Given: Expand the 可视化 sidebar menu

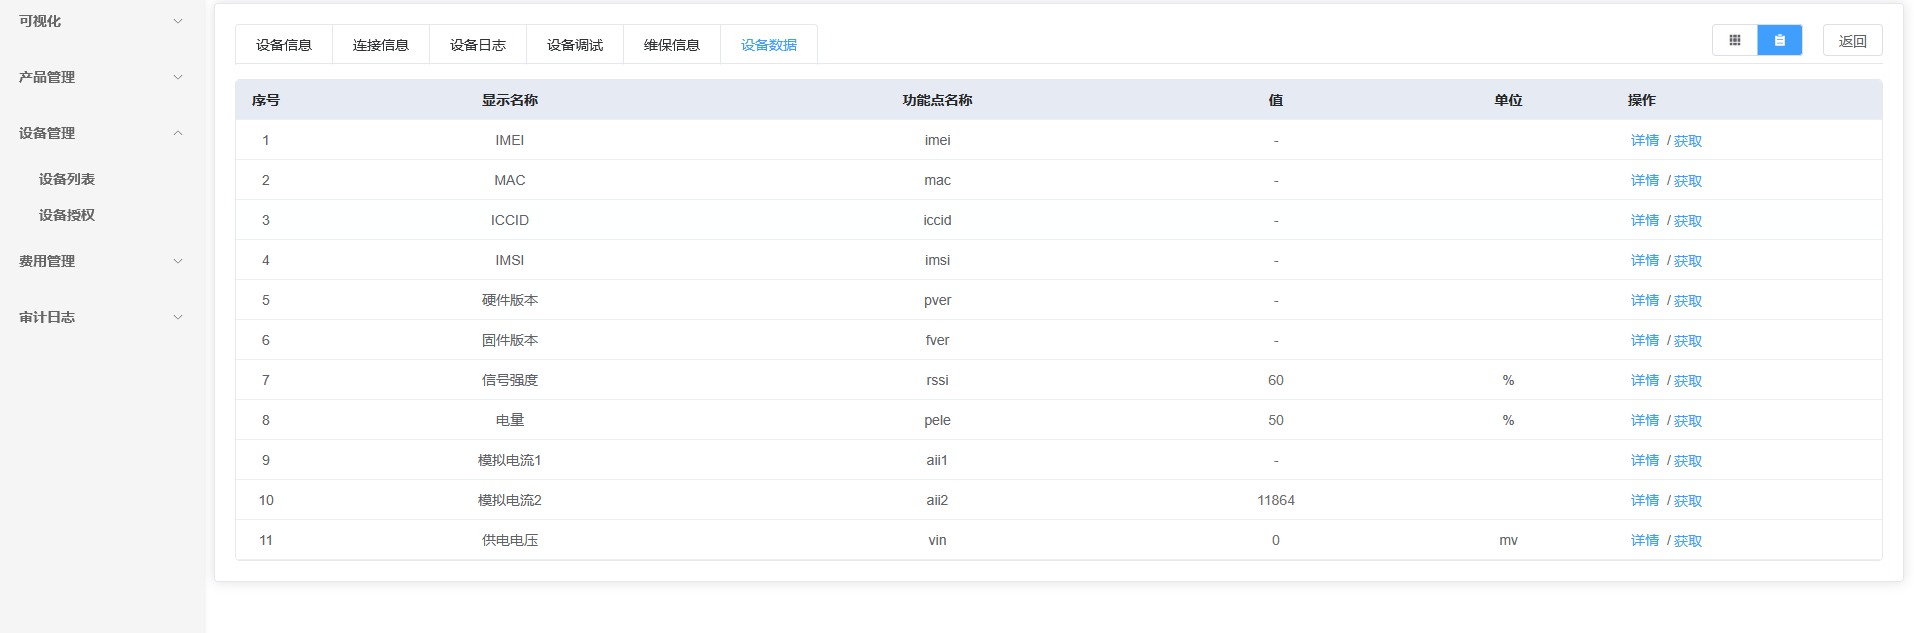Looking at the screenshot, I should click(x=102, y=21).
